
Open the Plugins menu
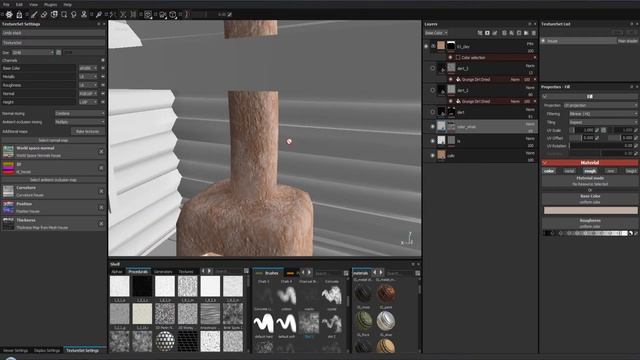tap(51, 4)
